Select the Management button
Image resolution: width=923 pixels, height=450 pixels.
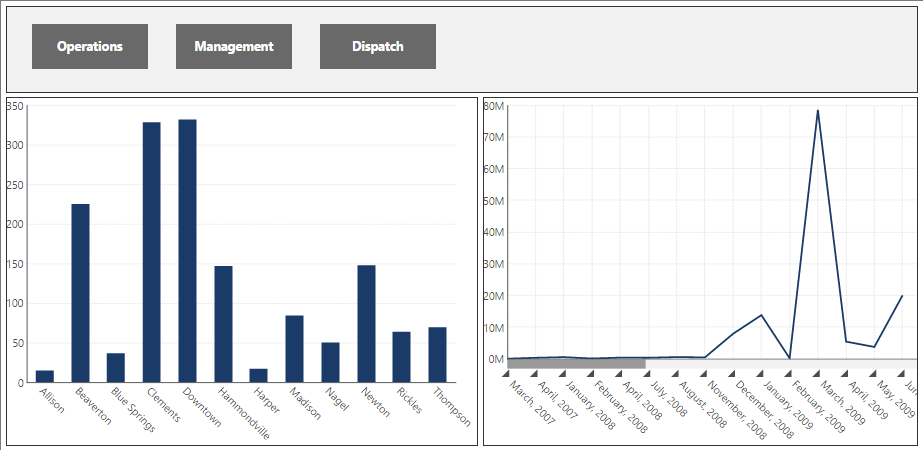(x=234, y=47)
